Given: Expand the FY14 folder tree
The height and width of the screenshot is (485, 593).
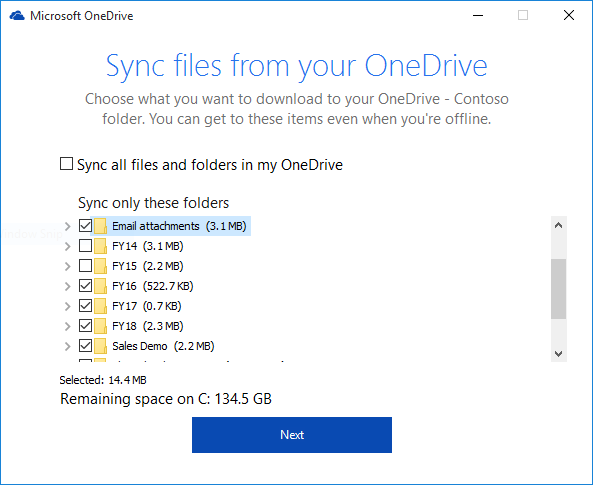Looking at the screenshot, I should (x=68, y=246).
